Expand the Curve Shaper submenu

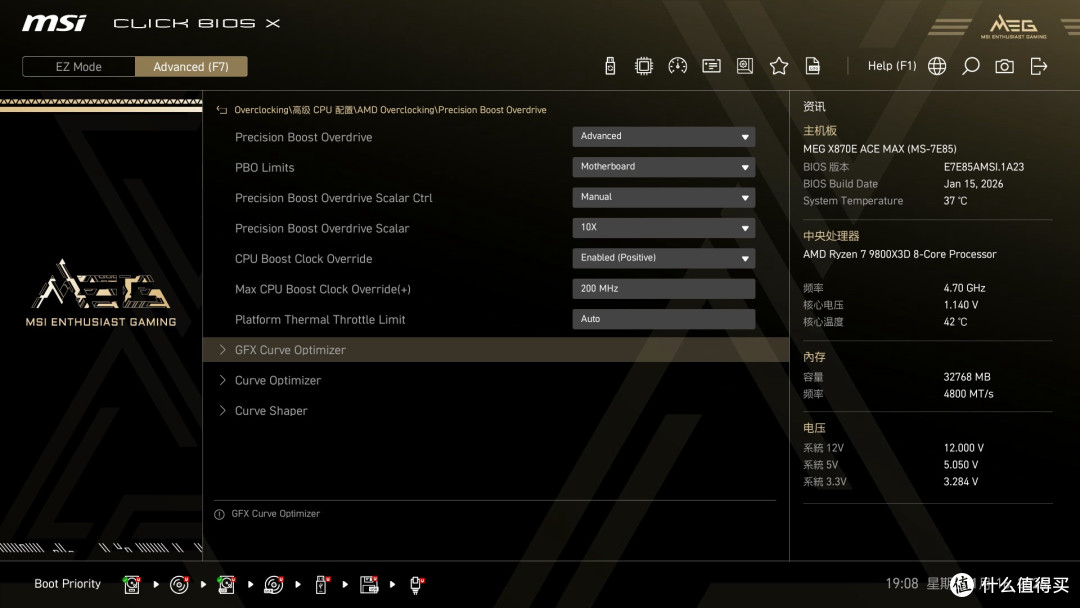496,410
